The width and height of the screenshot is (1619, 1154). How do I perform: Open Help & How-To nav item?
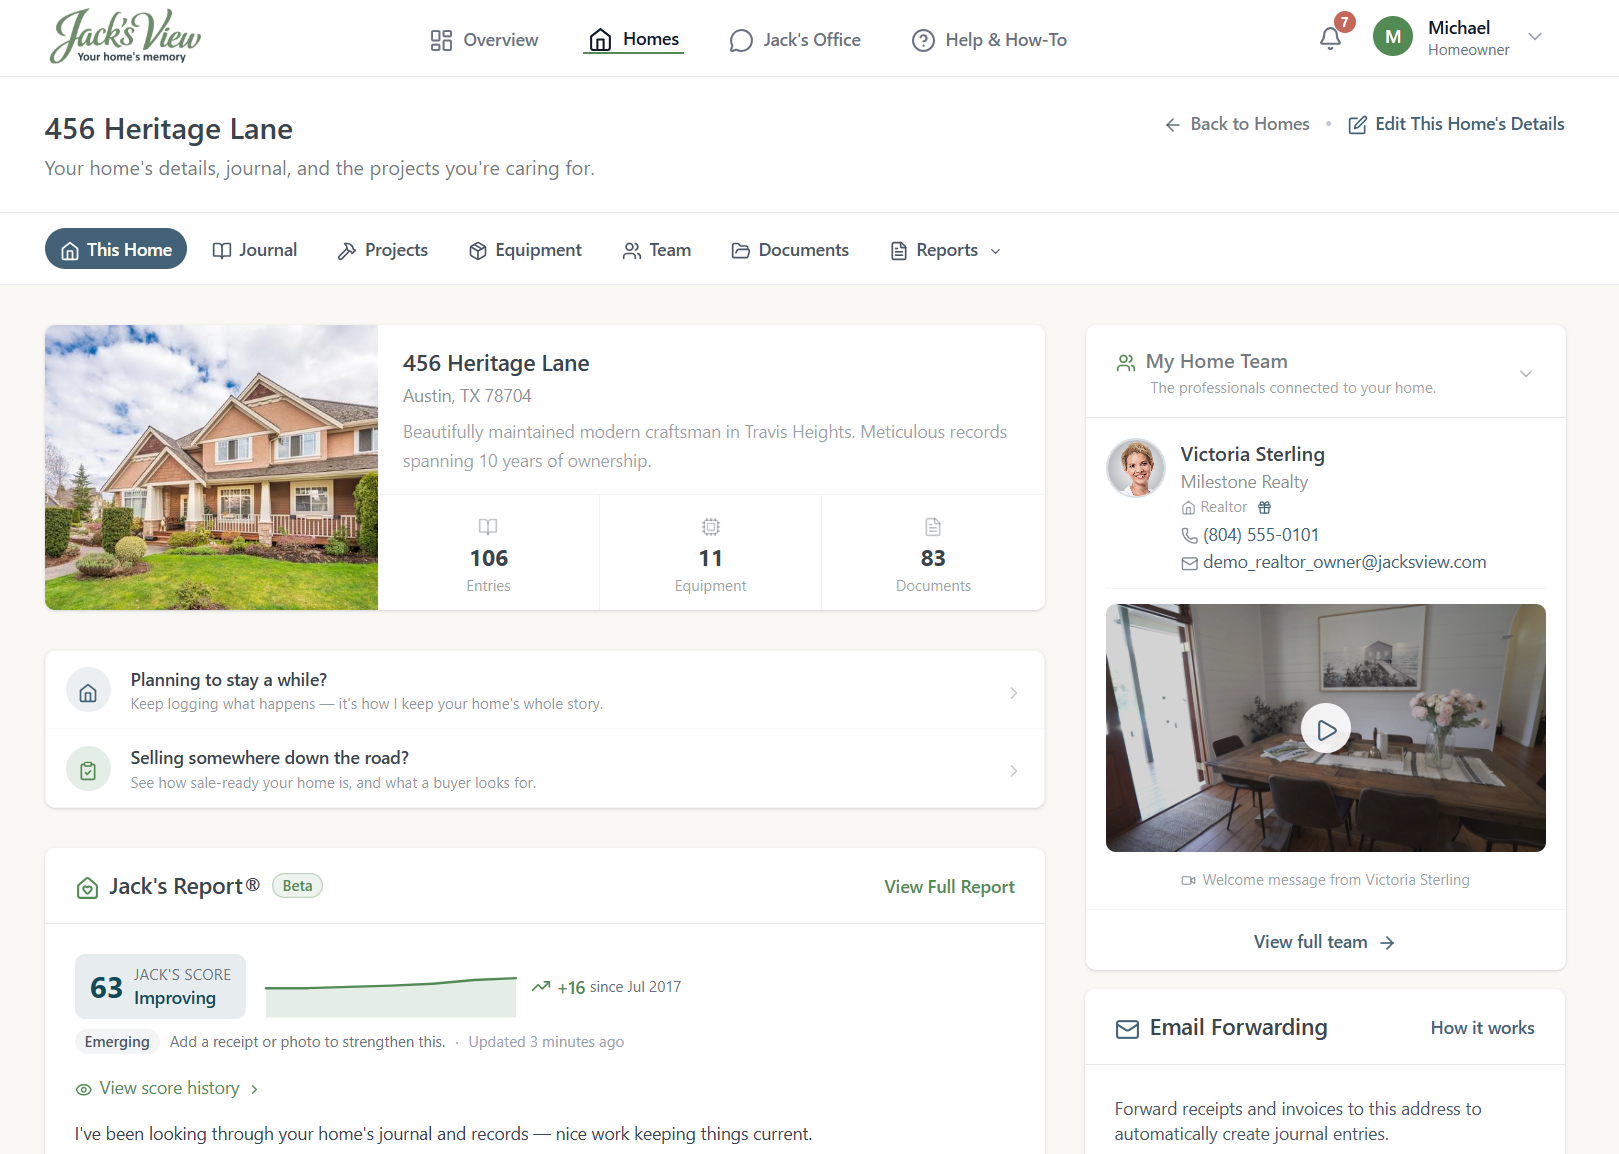tap(989, 40)
